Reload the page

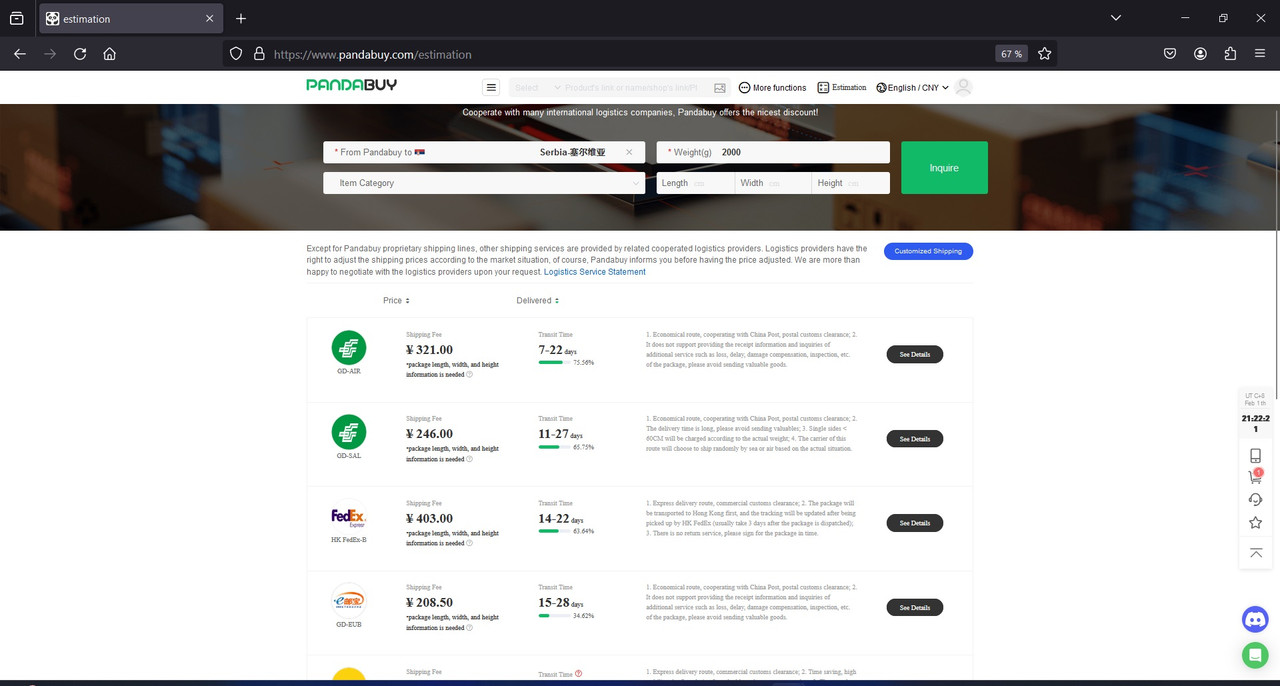pyautogui.click(x=80, y=54)
